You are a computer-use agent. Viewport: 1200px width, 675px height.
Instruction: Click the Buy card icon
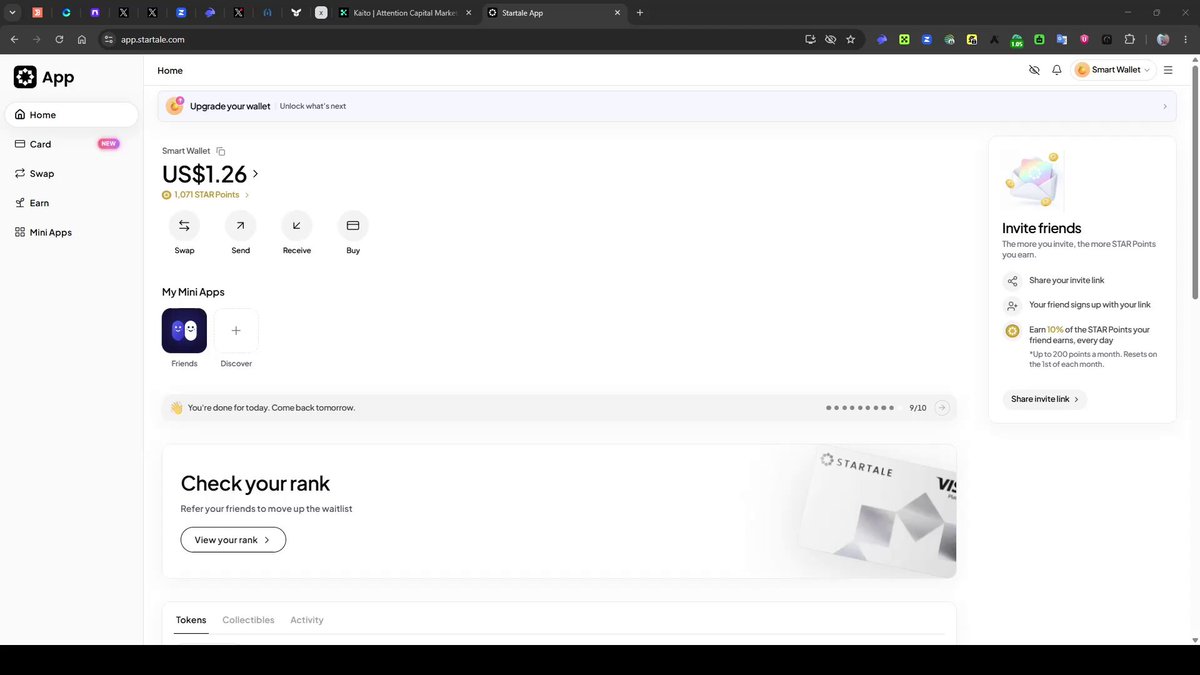click(353, 225)
